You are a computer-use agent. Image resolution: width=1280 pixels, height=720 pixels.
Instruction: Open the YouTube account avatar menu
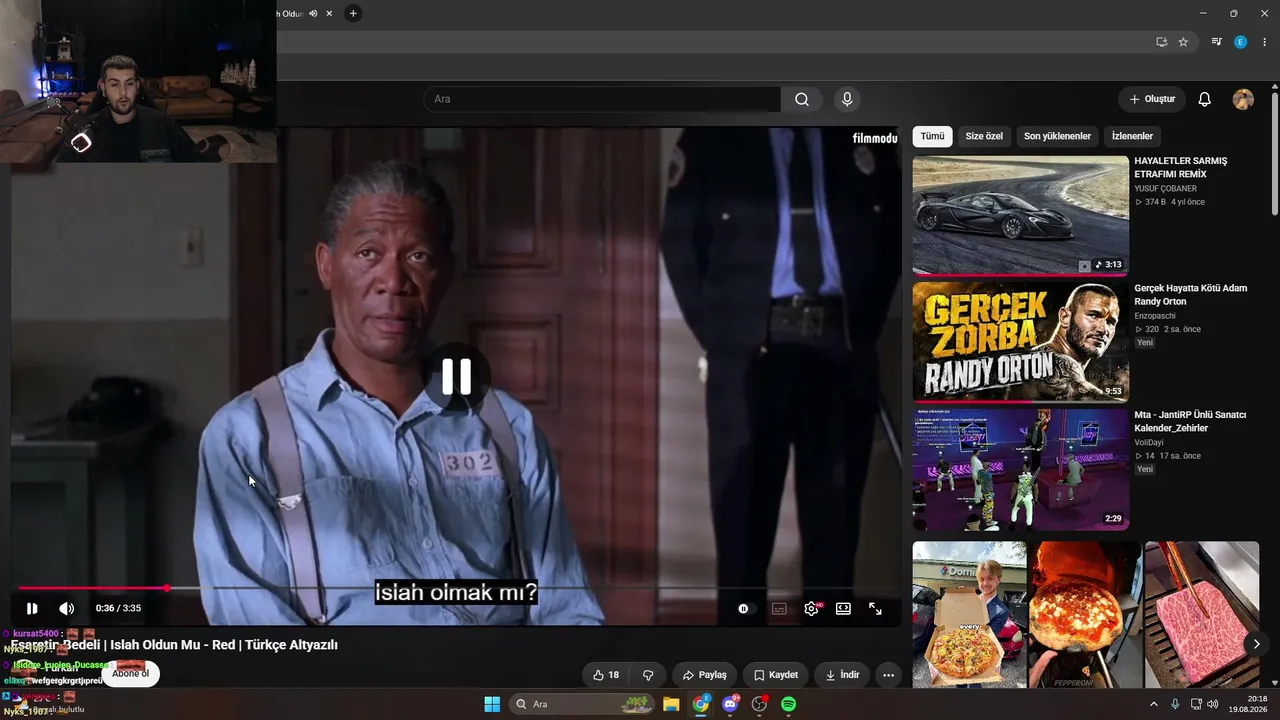pos(1243,99)
